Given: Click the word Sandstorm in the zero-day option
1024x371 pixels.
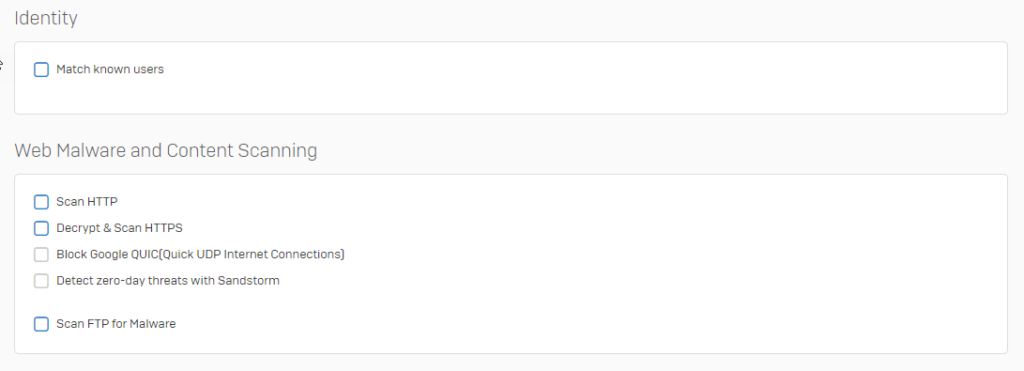Looking at the screenshot, I should click(x=251, y=281).
